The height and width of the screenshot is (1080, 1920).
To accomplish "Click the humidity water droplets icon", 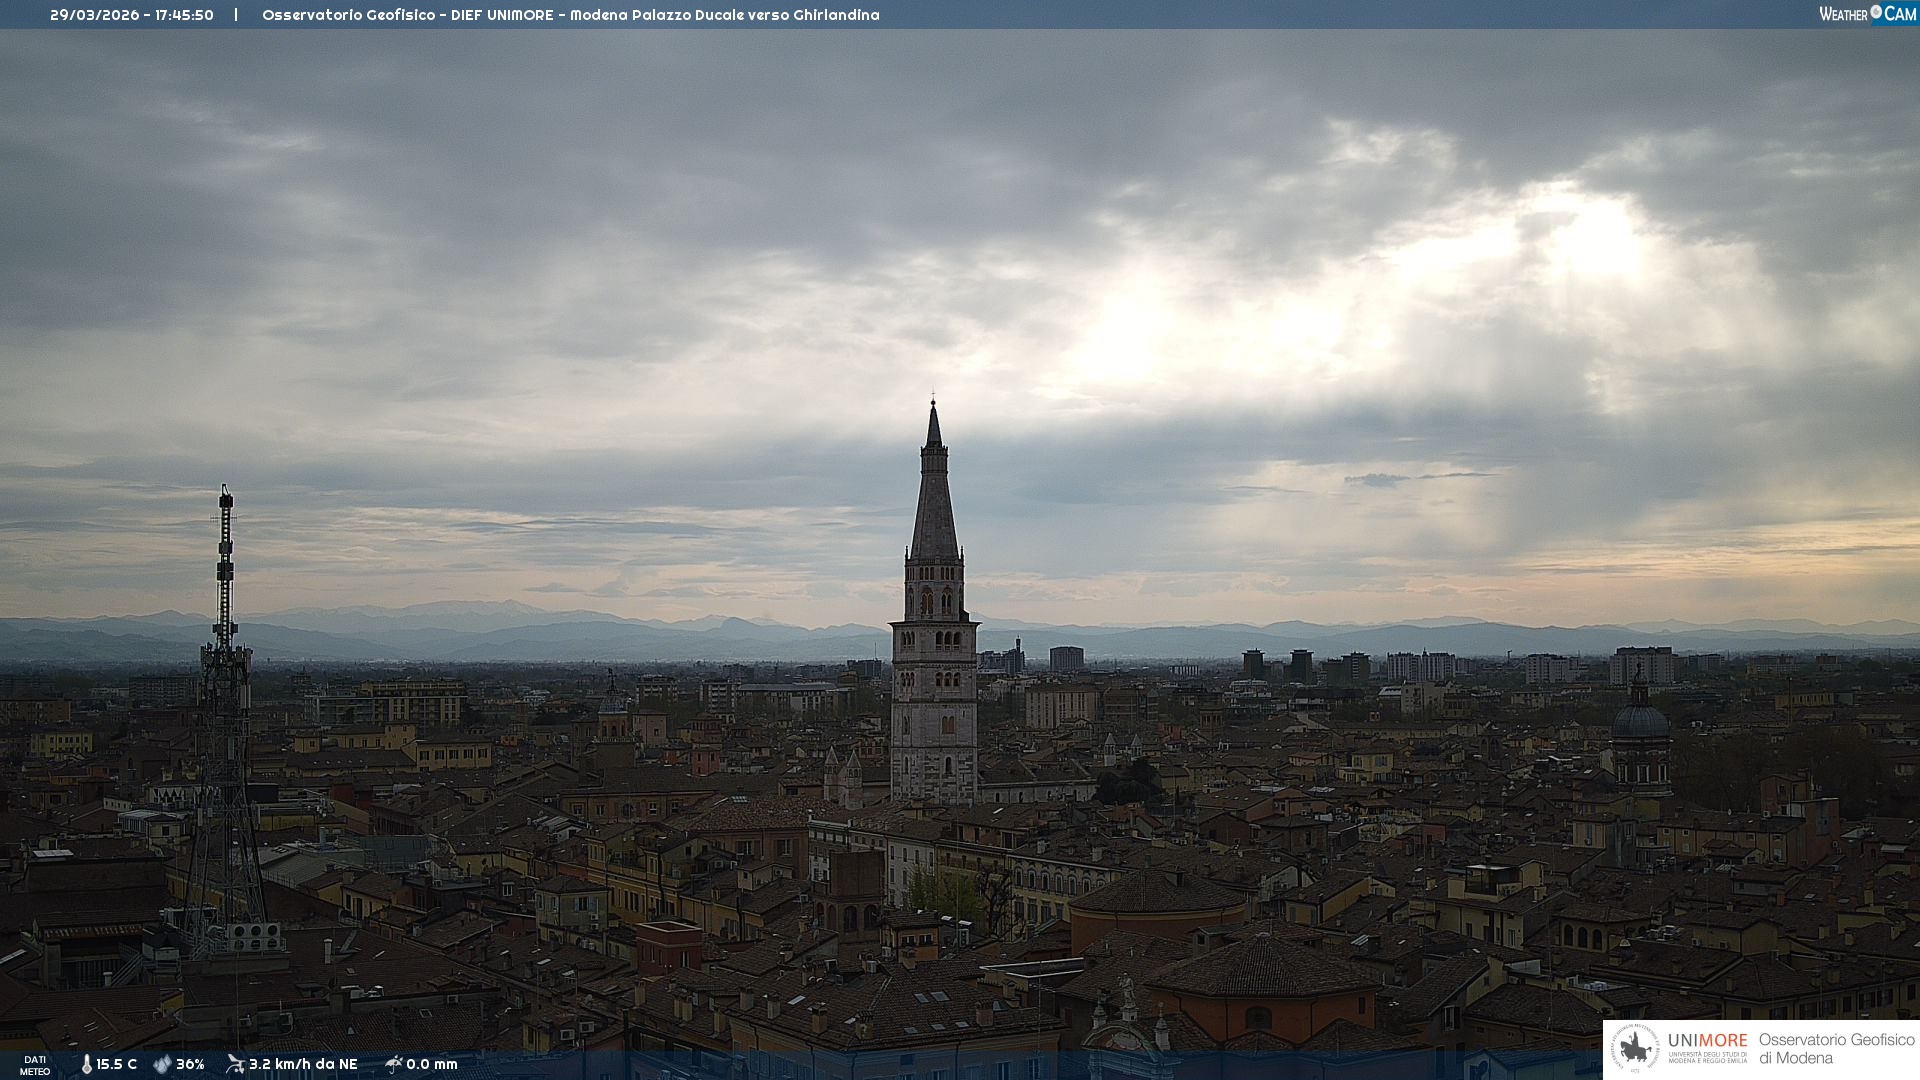I will click(x=162, y=1064).
